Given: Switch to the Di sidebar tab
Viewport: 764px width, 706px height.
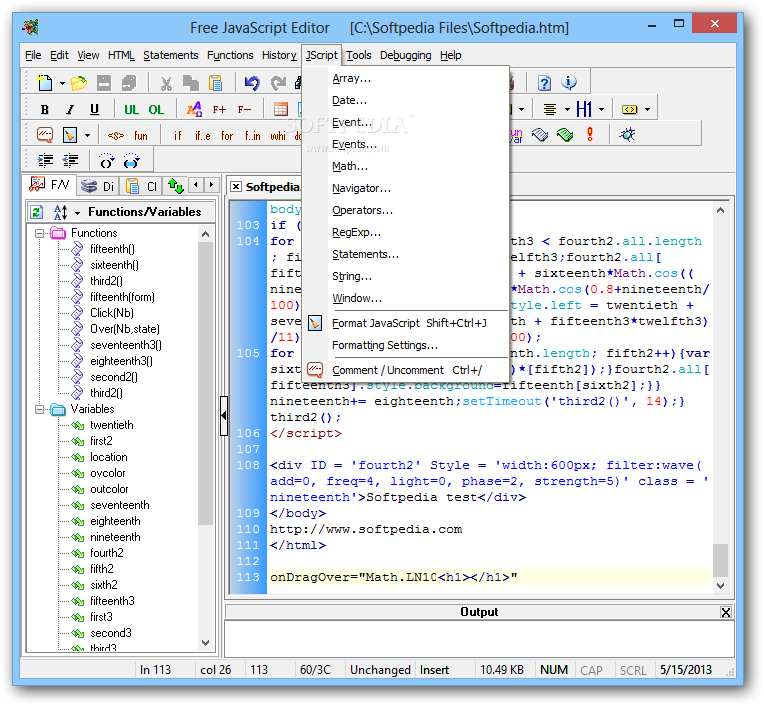Looking at the screenshot, I should coord(97,186).
